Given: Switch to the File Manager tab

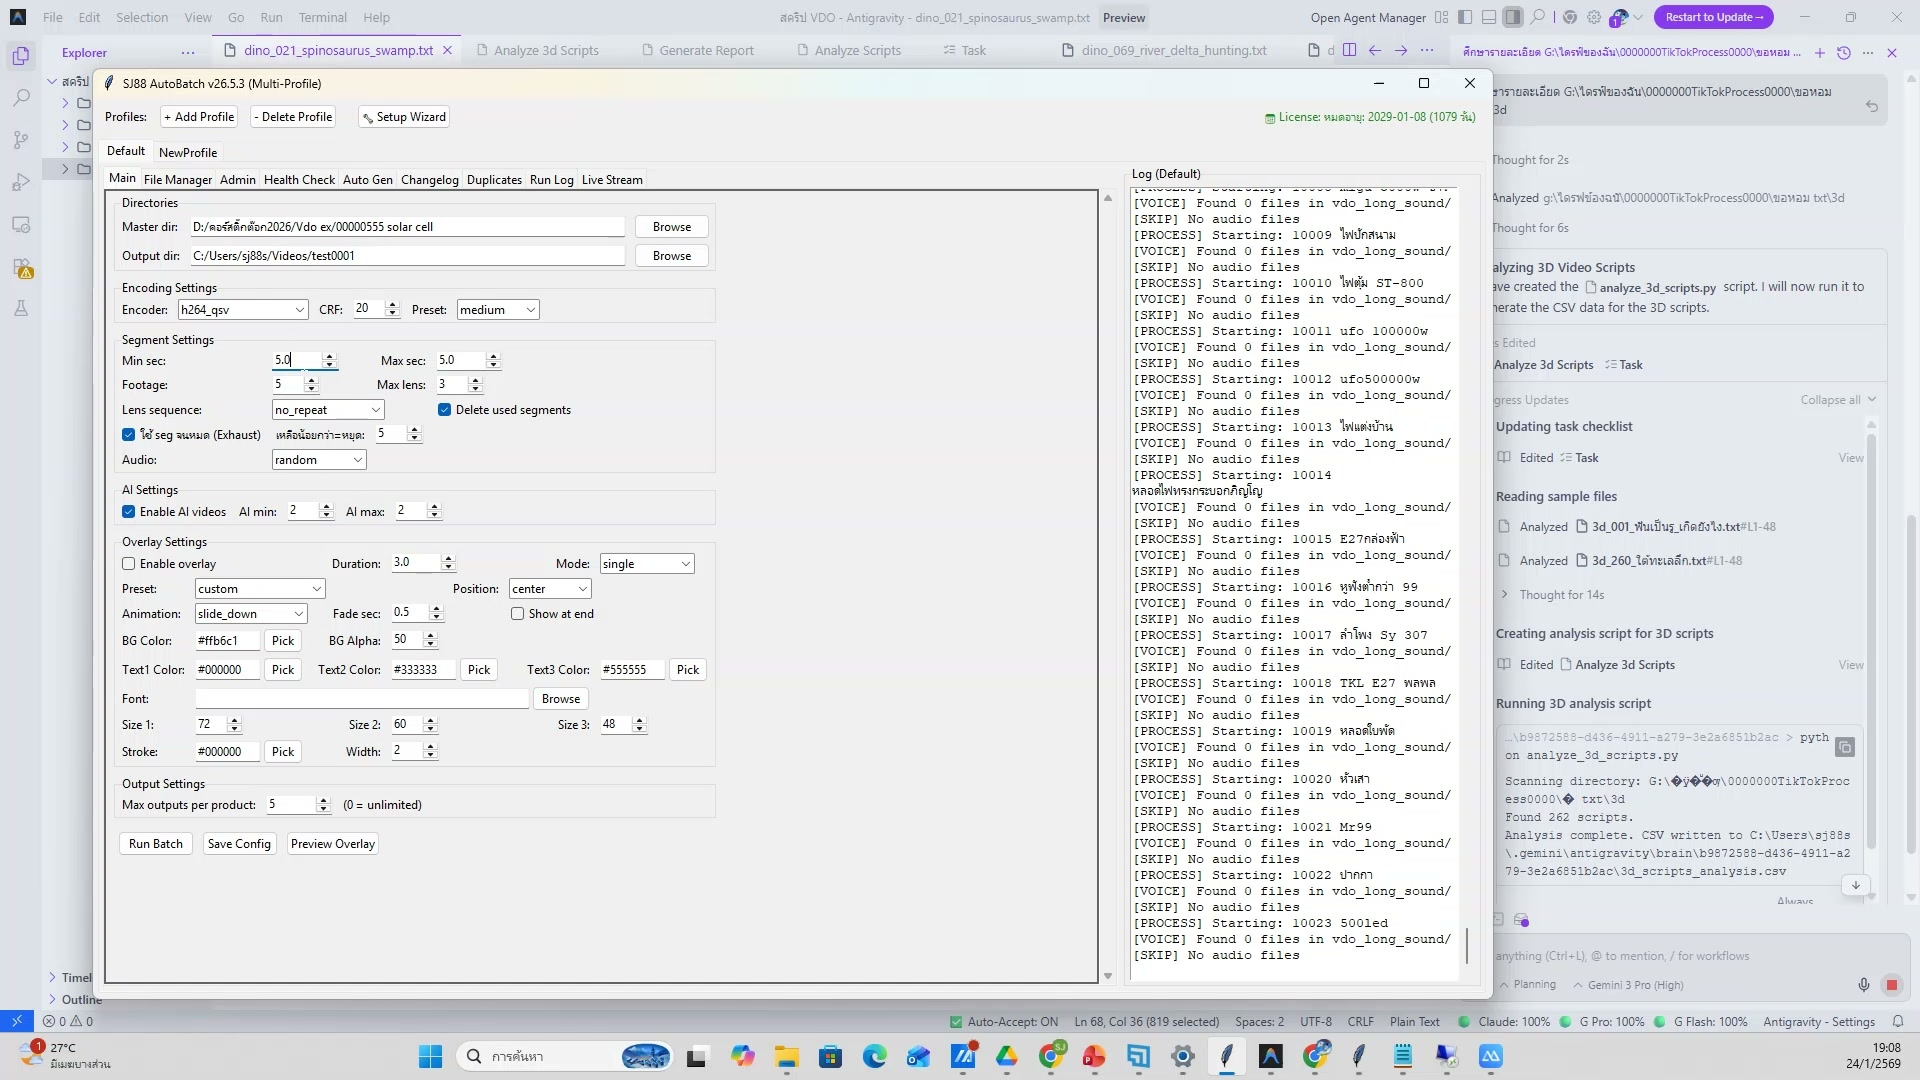Looking at the screenshot, I should (177, 180).
